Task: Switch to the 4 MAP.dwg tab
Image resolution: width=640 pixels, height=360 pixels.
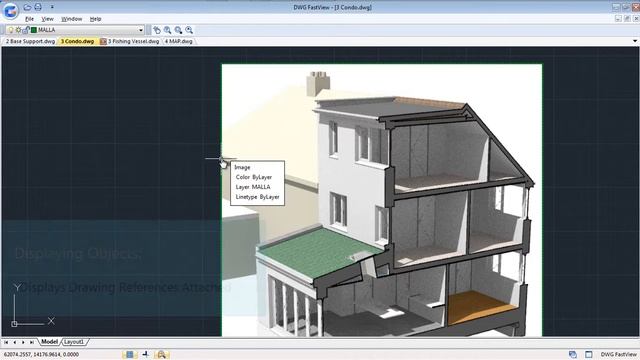Action: click(179, 41)
